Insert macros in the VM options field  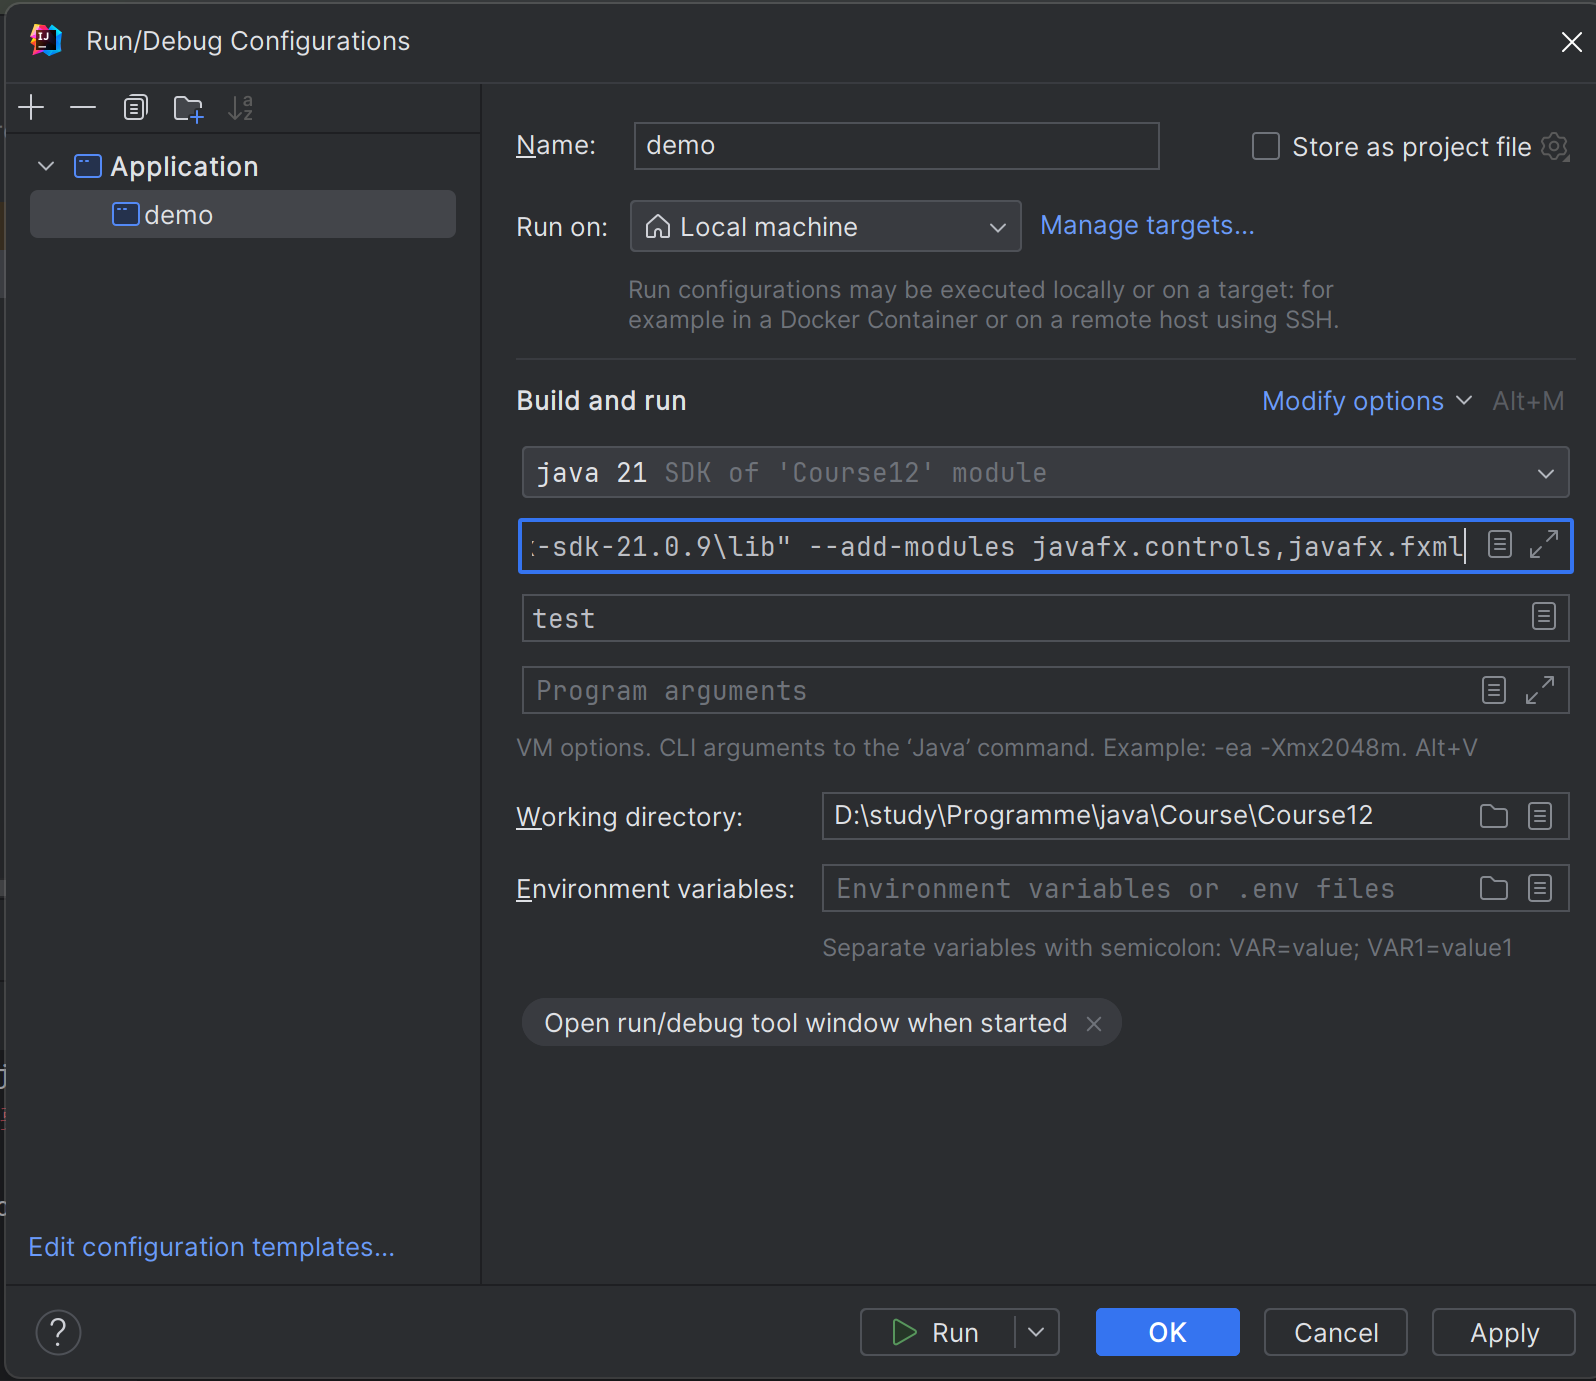(1500, 545)
